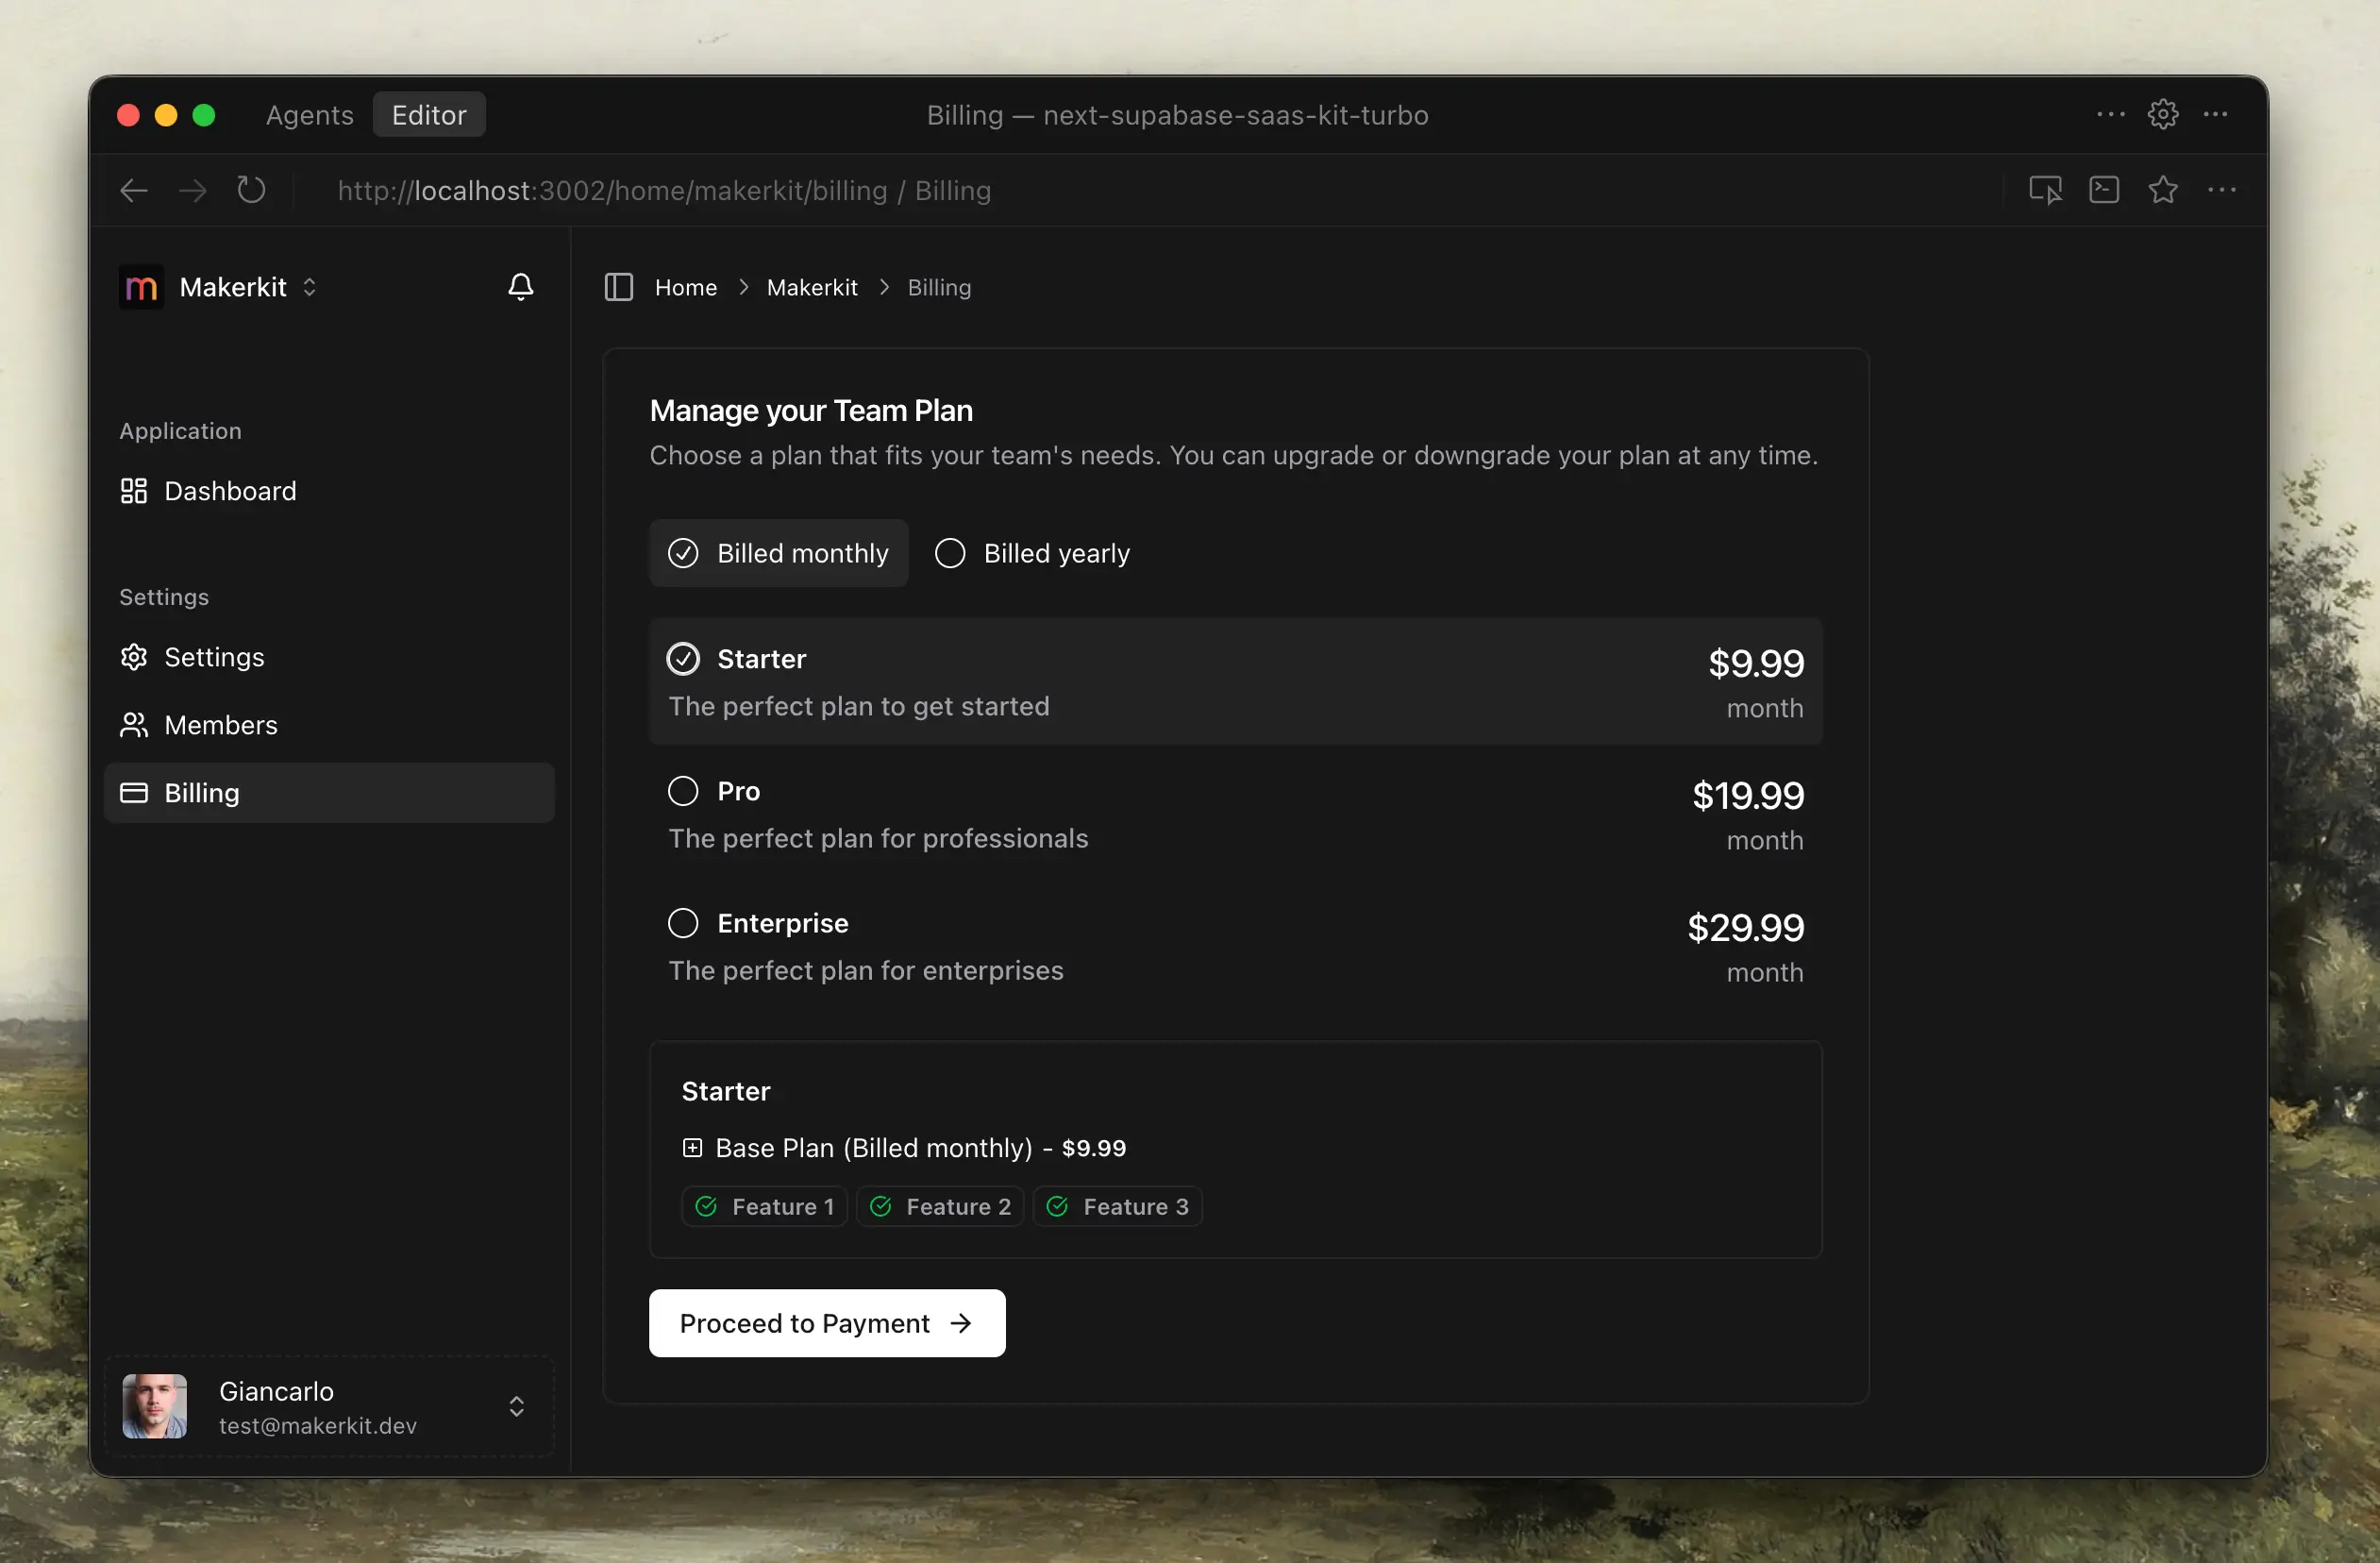The image size is (2380, 1563).
Task: Select the Pro plan radio
Action: coord(683,791)
